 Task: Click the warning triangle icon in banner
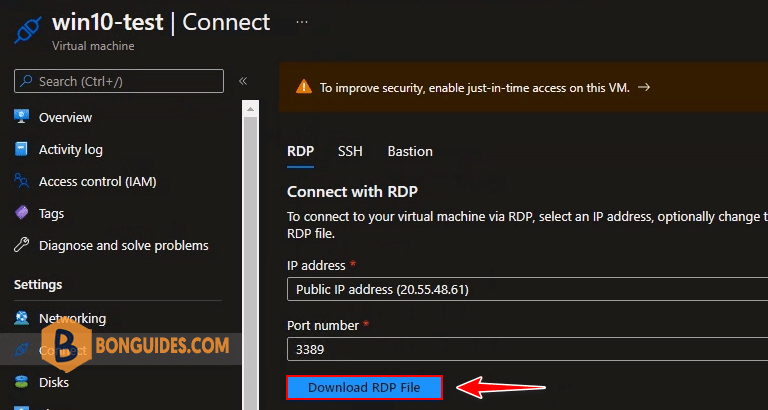pos(304,87)
